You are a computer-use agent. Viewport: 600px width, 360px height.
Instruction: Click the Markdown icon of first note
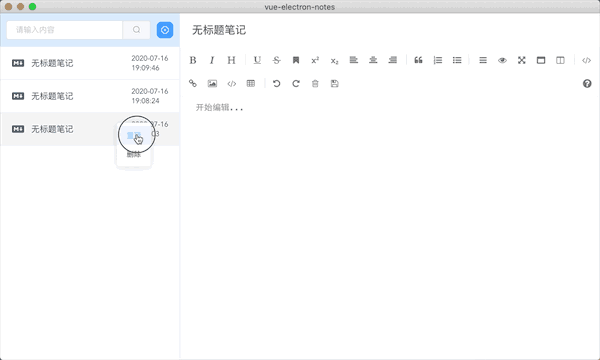18,63
